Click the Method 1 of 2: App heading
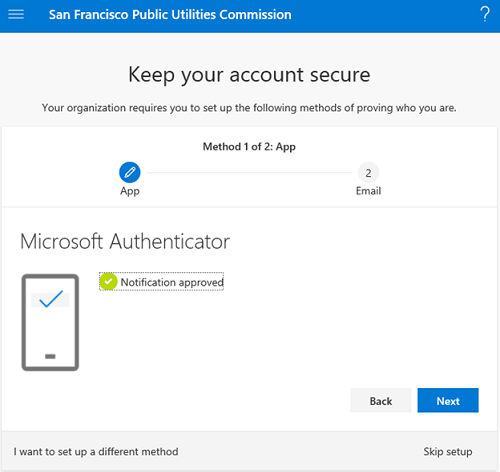Image resolution: width=500 pixels, height=472 pixels. (x=249, y=147)
